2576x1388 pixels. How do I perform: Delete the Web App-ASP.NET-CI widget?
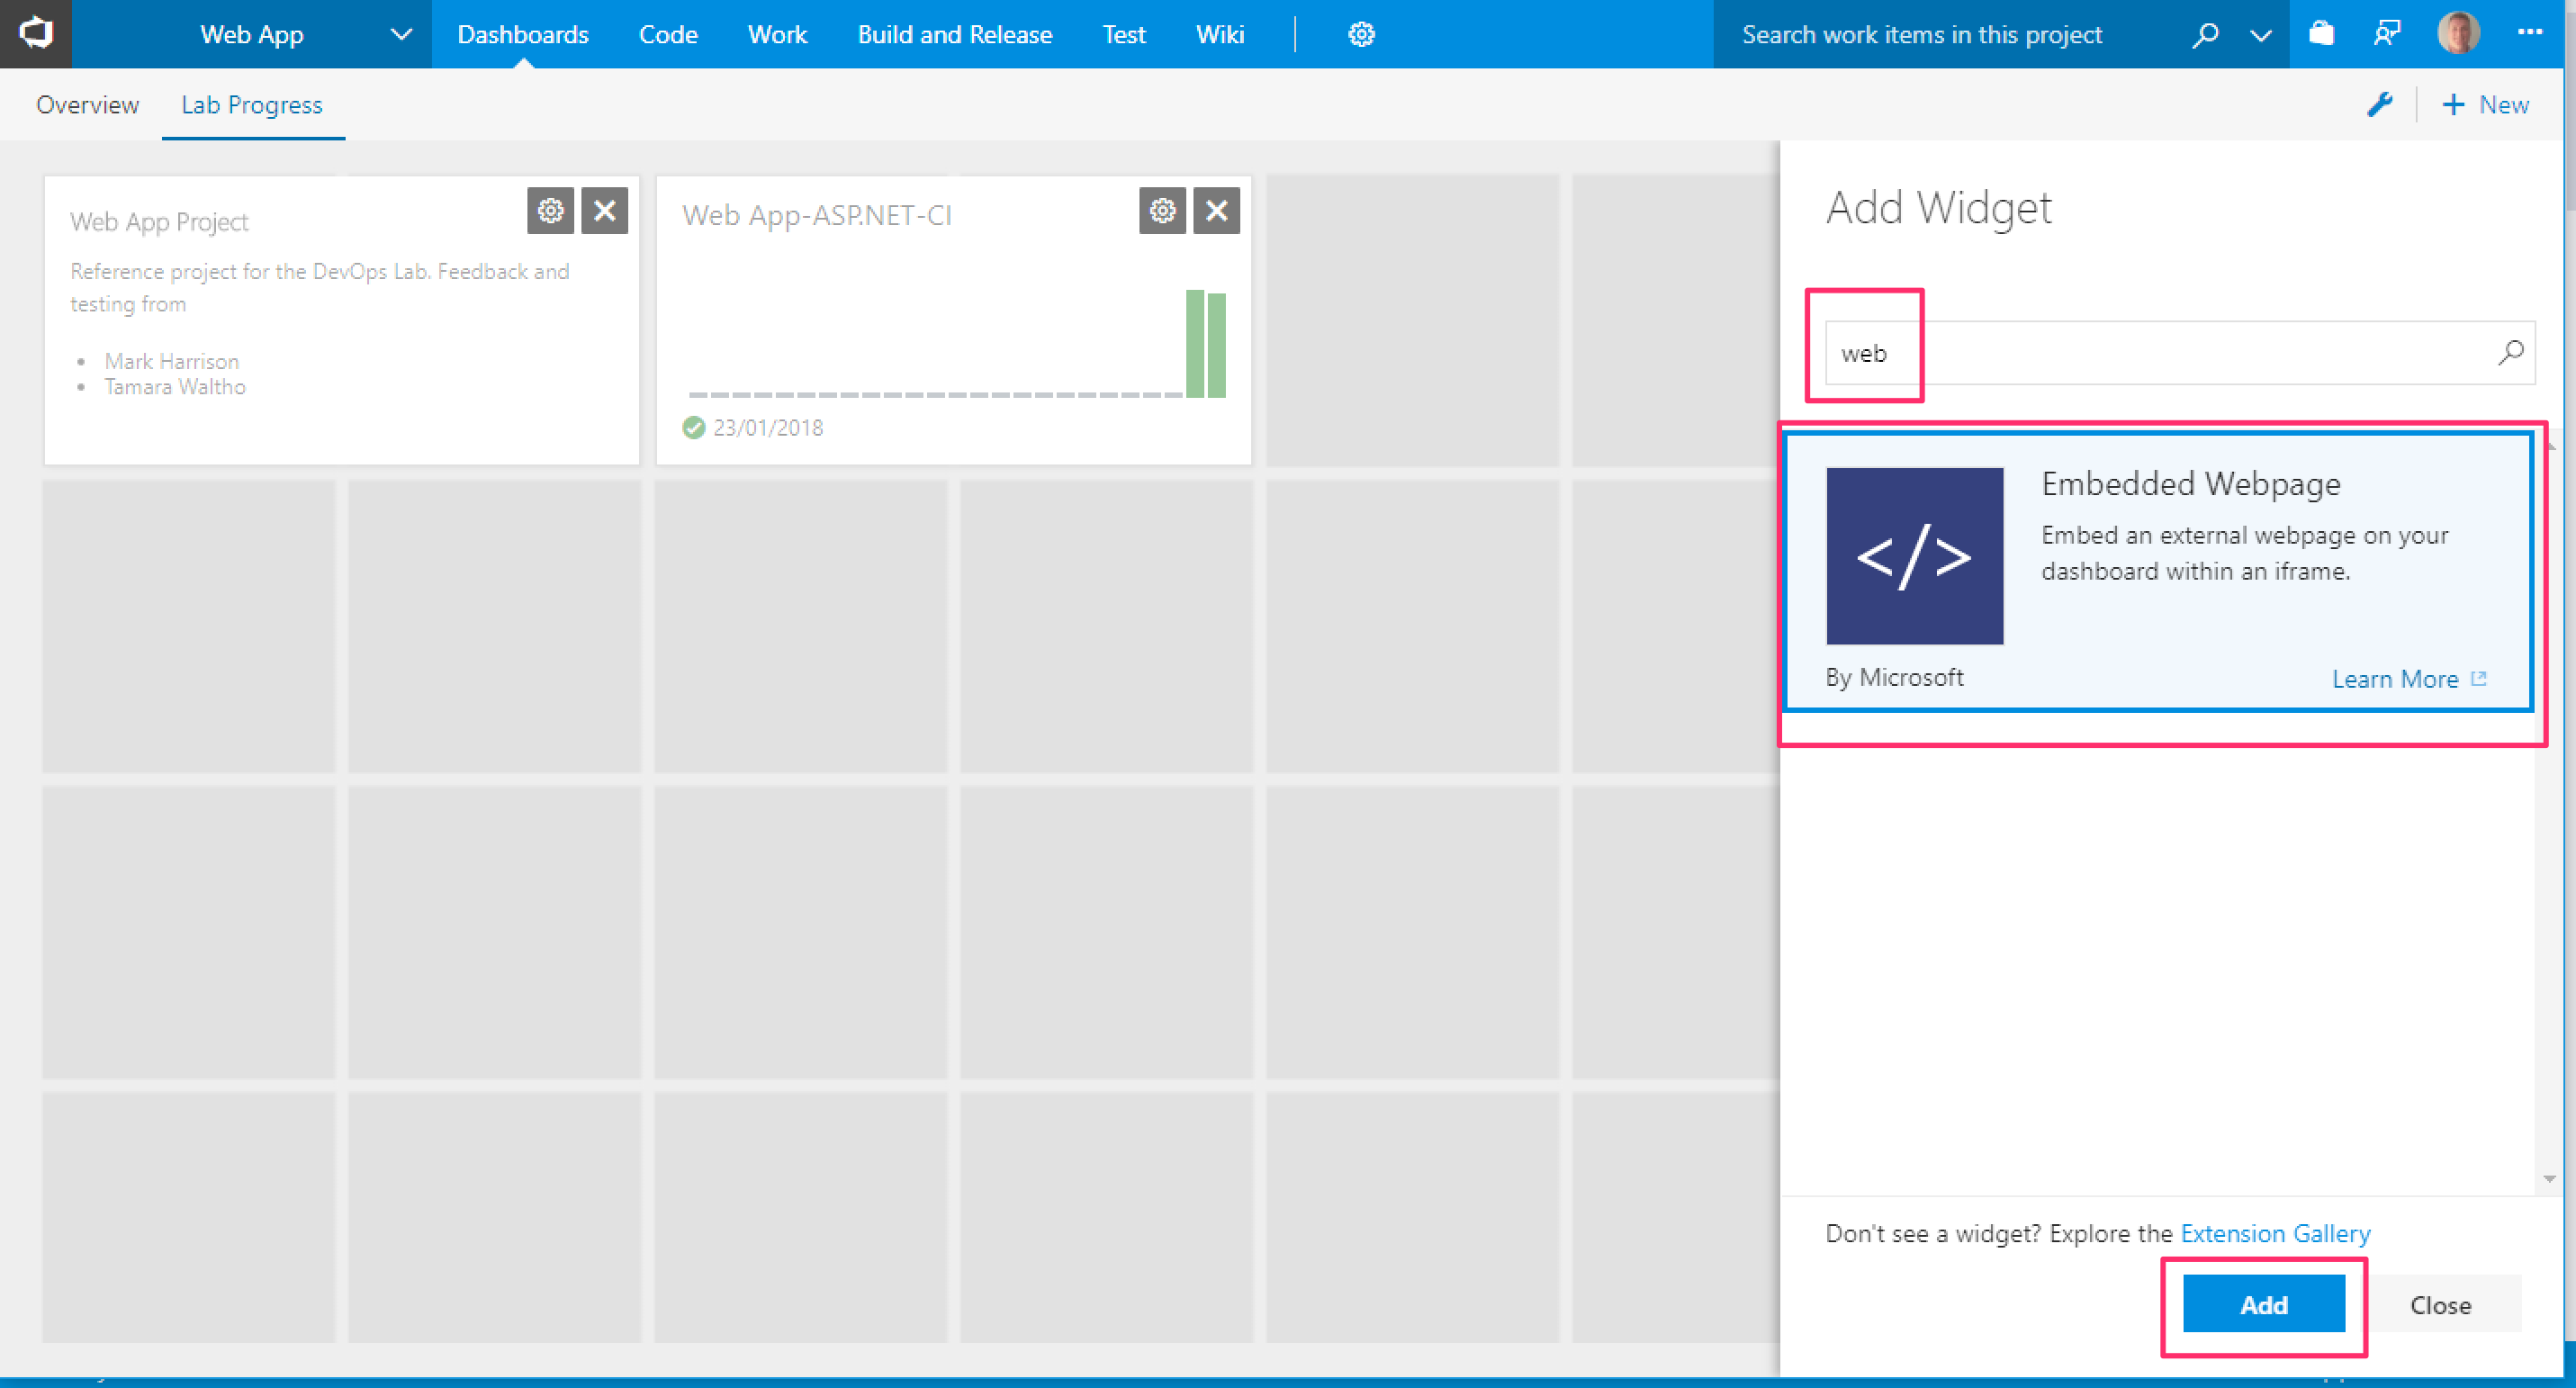click(x=1216, y=210)
